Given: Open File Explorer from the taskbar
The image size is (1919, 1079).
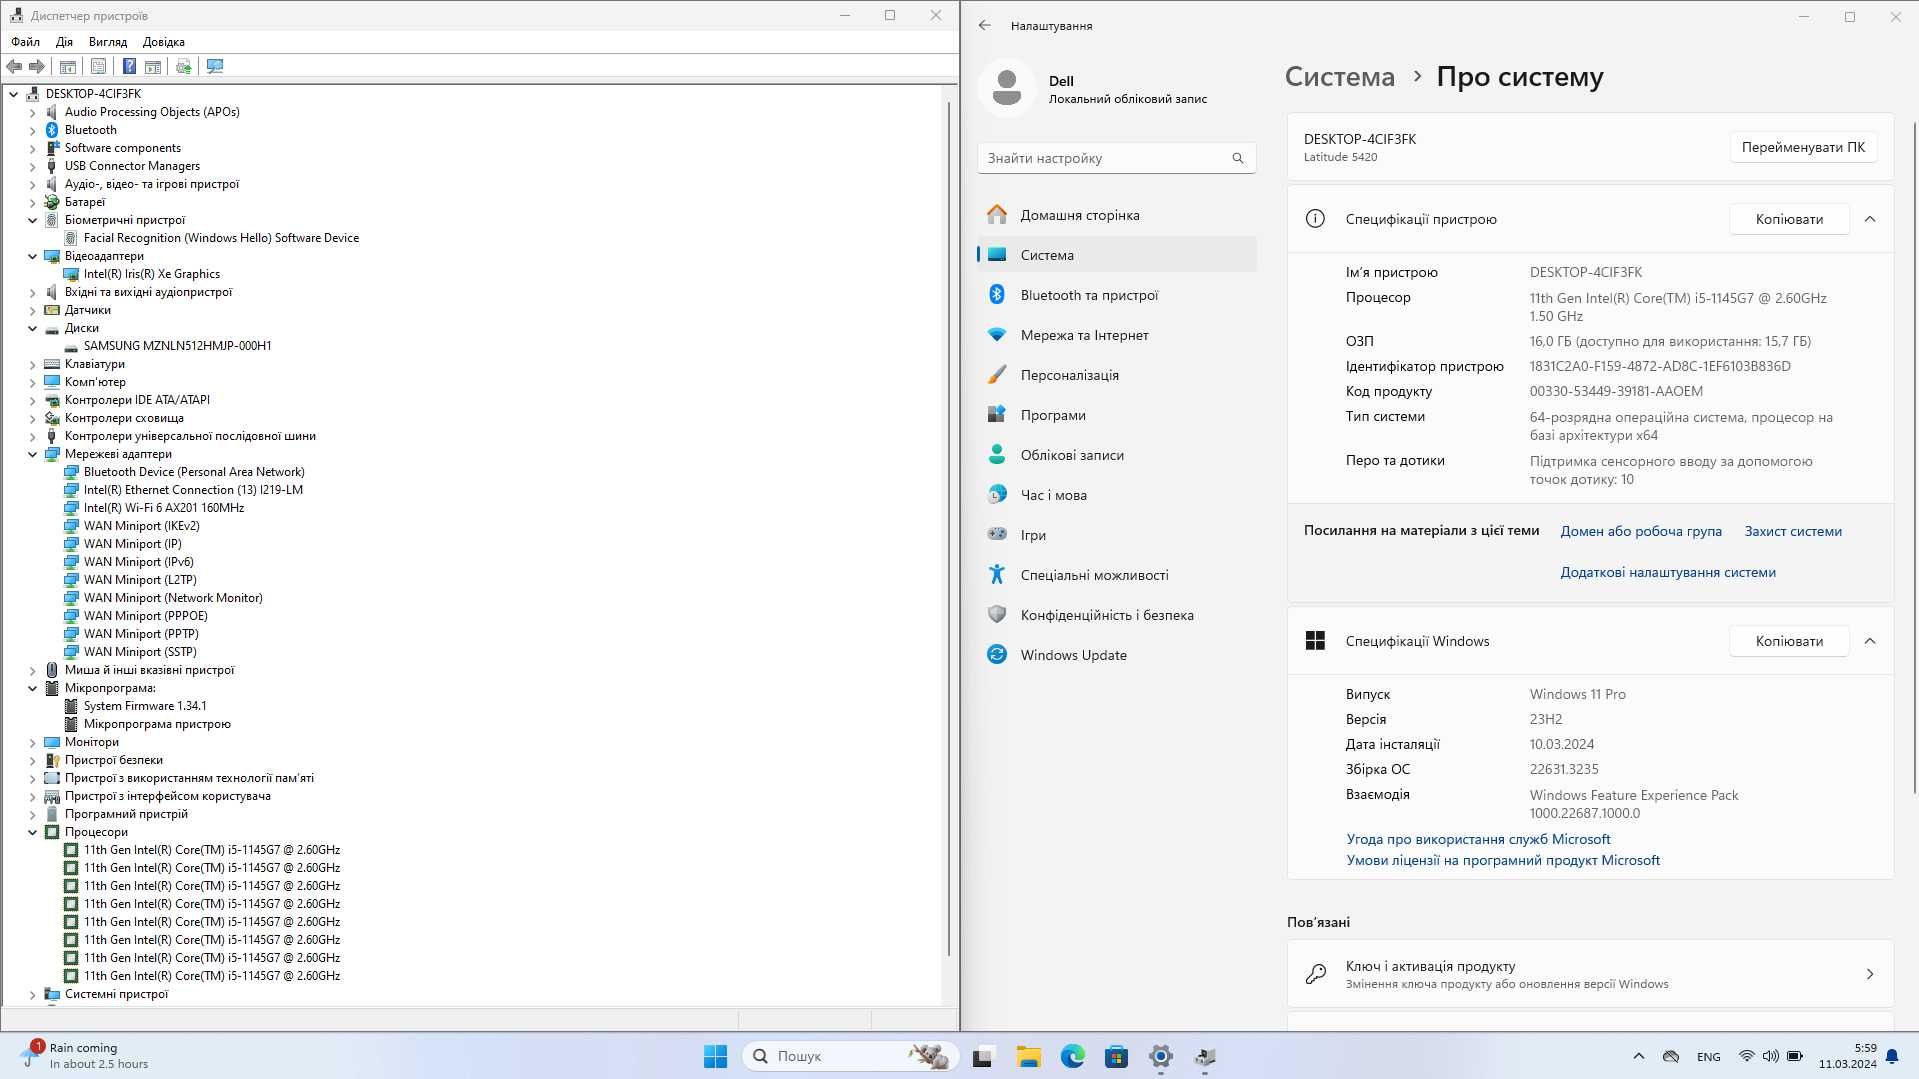Looking at the screenshot, I should 1028,1056.
